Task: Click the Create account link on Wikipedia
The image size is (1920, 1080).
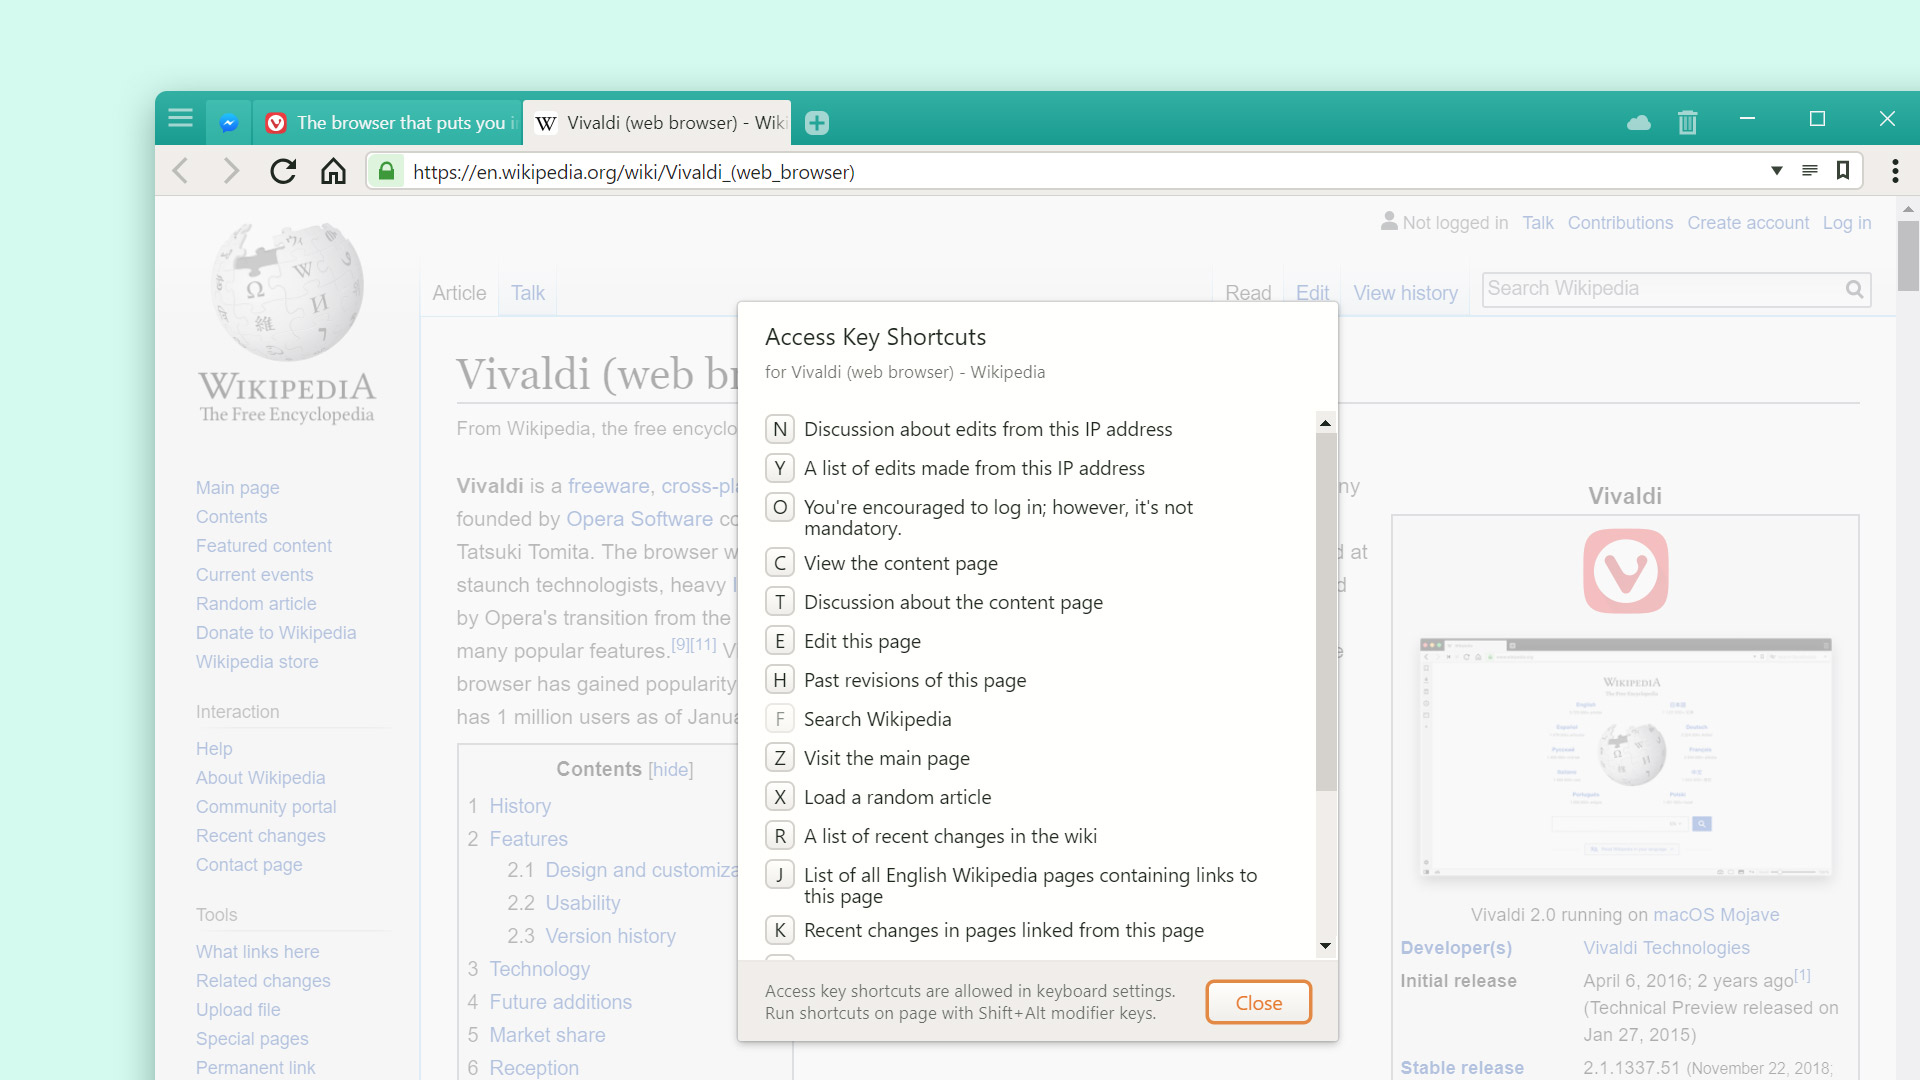Action: [1749, 220]
